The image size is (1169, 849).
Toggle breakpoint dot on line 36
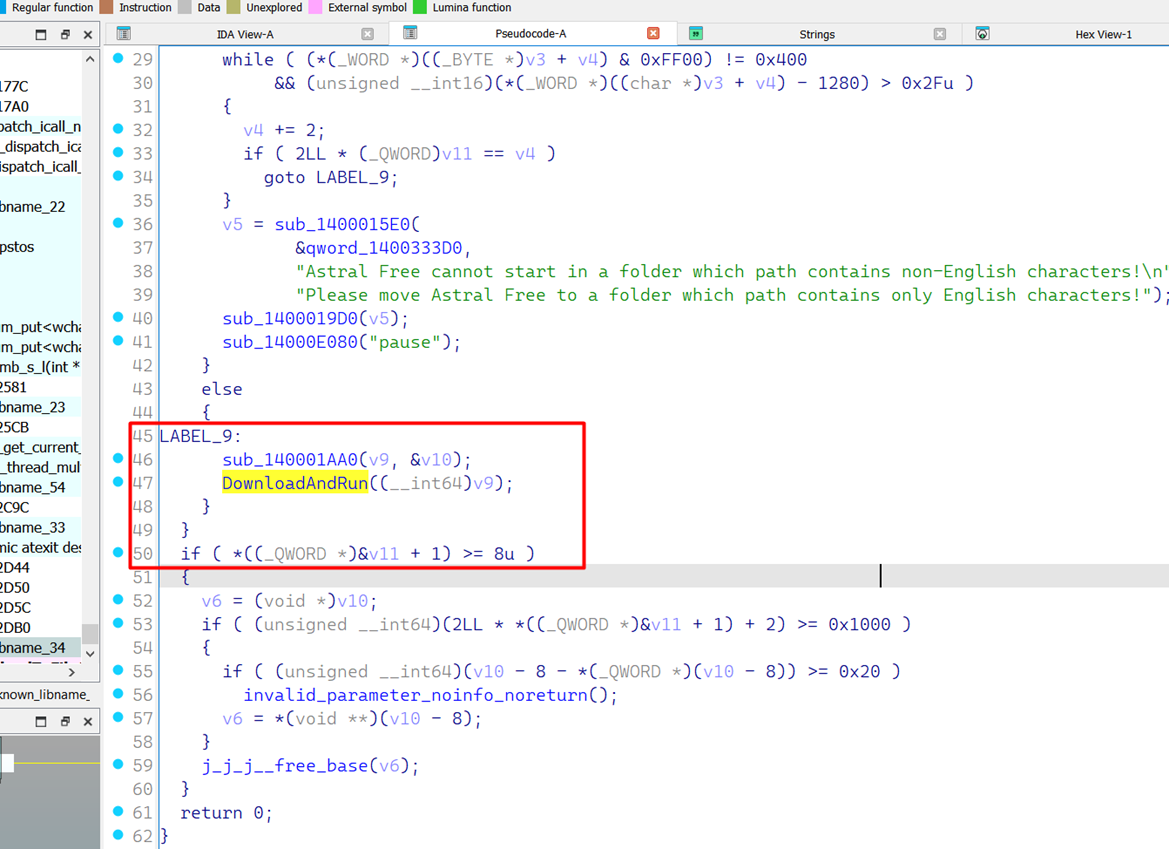[119, 223]
